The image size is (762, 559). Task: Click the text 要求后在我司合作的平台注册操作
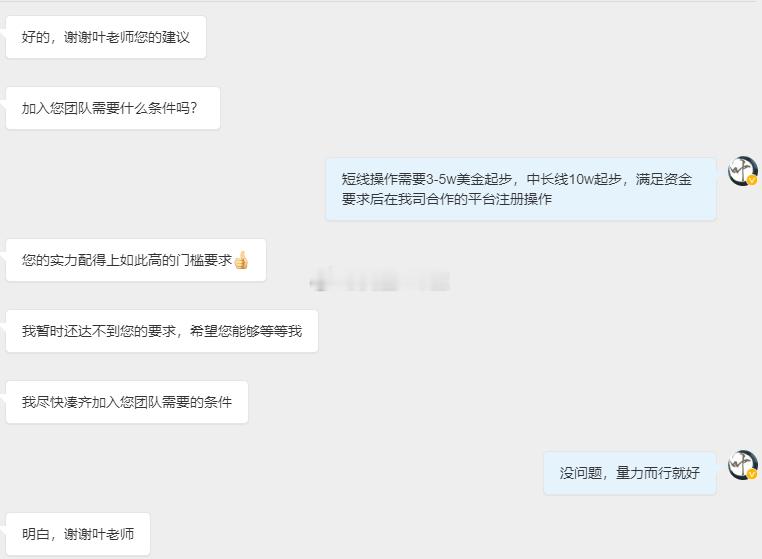coord(447,199)
